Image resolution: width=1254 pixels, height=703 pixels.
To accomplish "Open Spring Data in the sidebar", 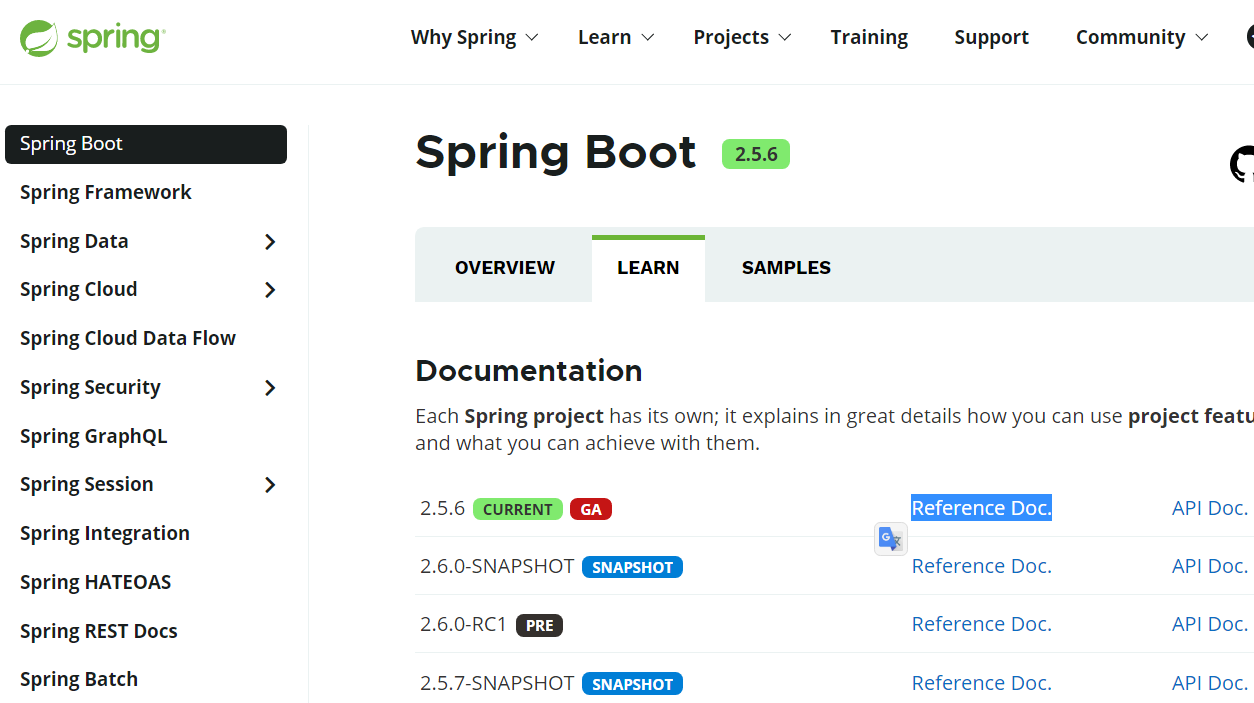I will coord(74,241).
